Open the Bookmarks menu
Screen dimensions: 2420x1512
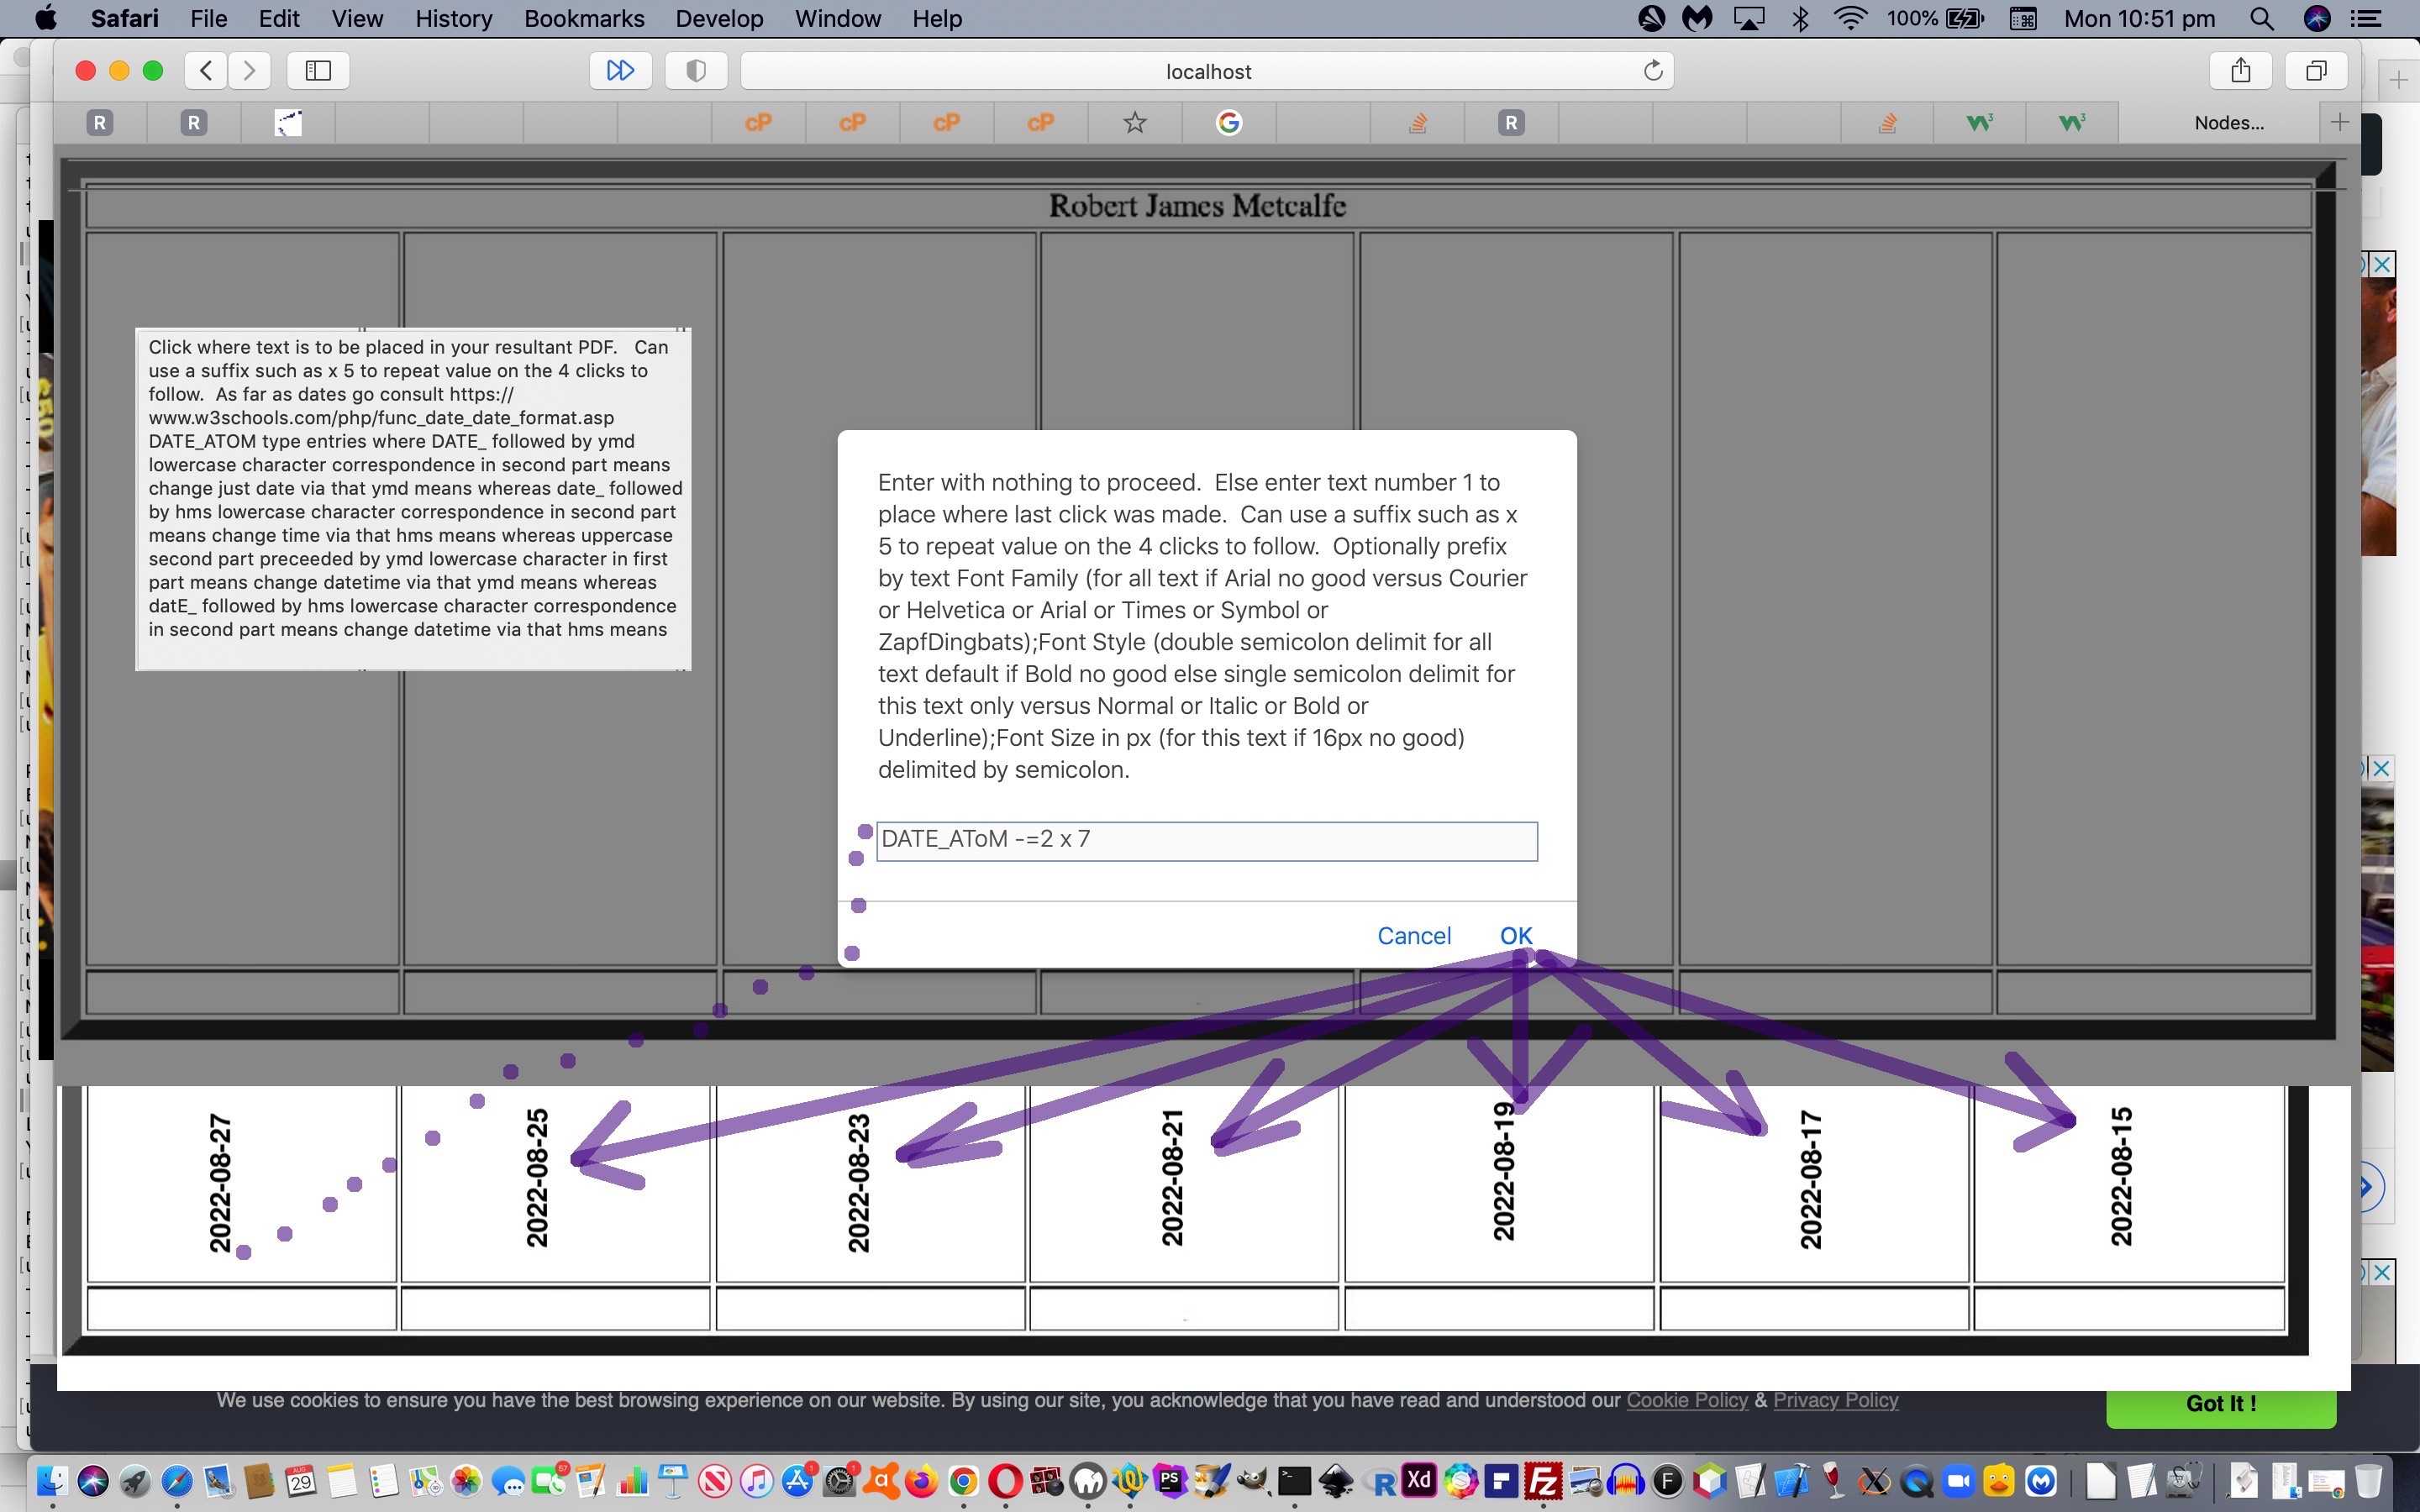tap(584, 18)
